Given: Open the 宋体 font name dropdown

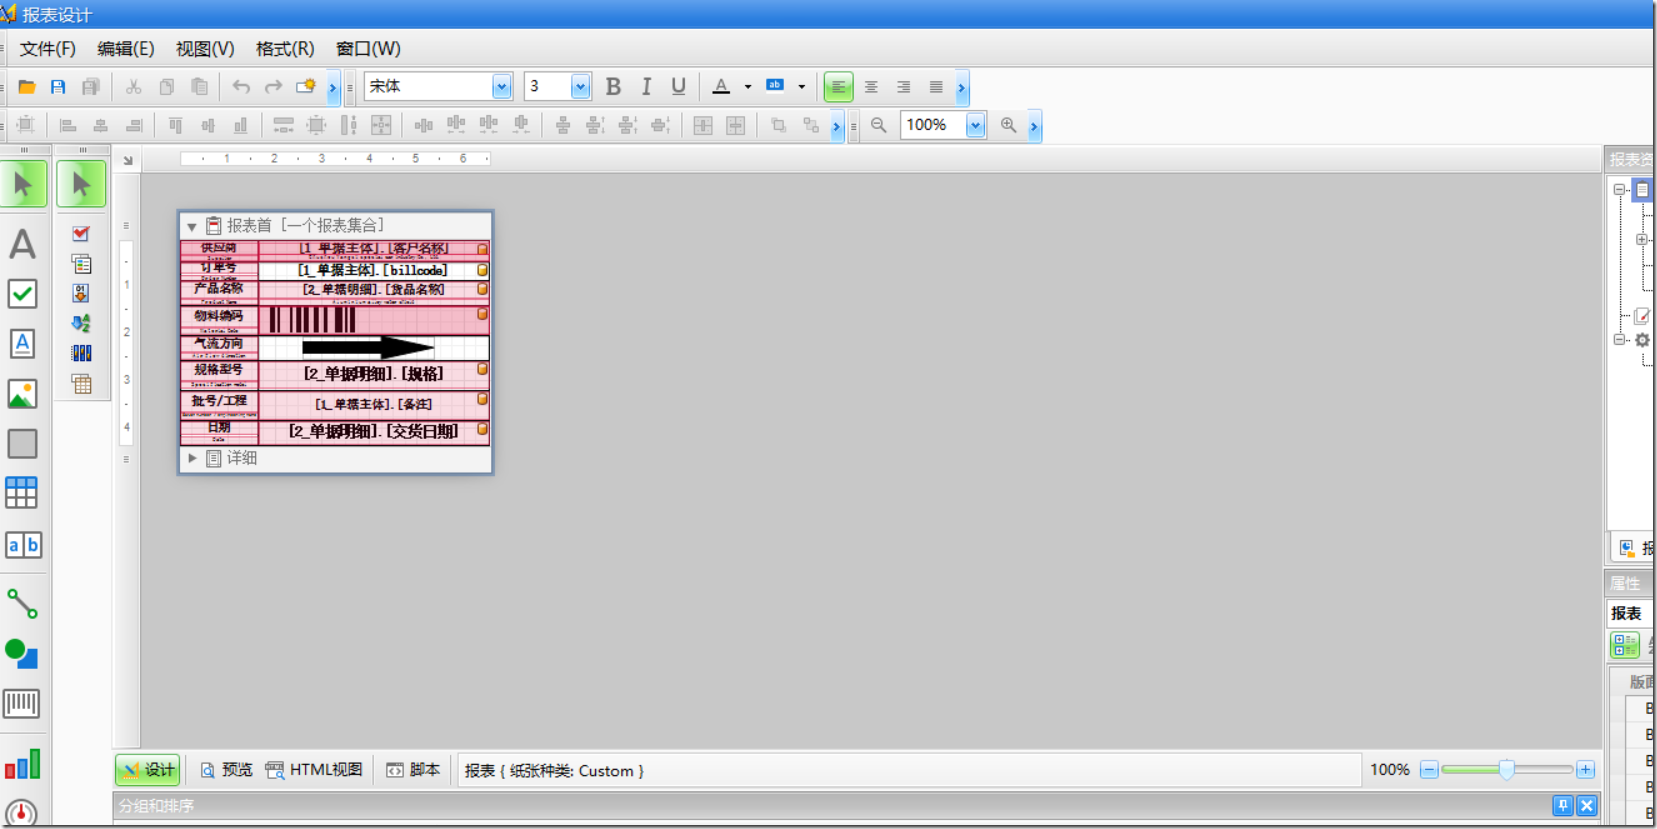Looking at the screenshot, I should pos(501,87).
